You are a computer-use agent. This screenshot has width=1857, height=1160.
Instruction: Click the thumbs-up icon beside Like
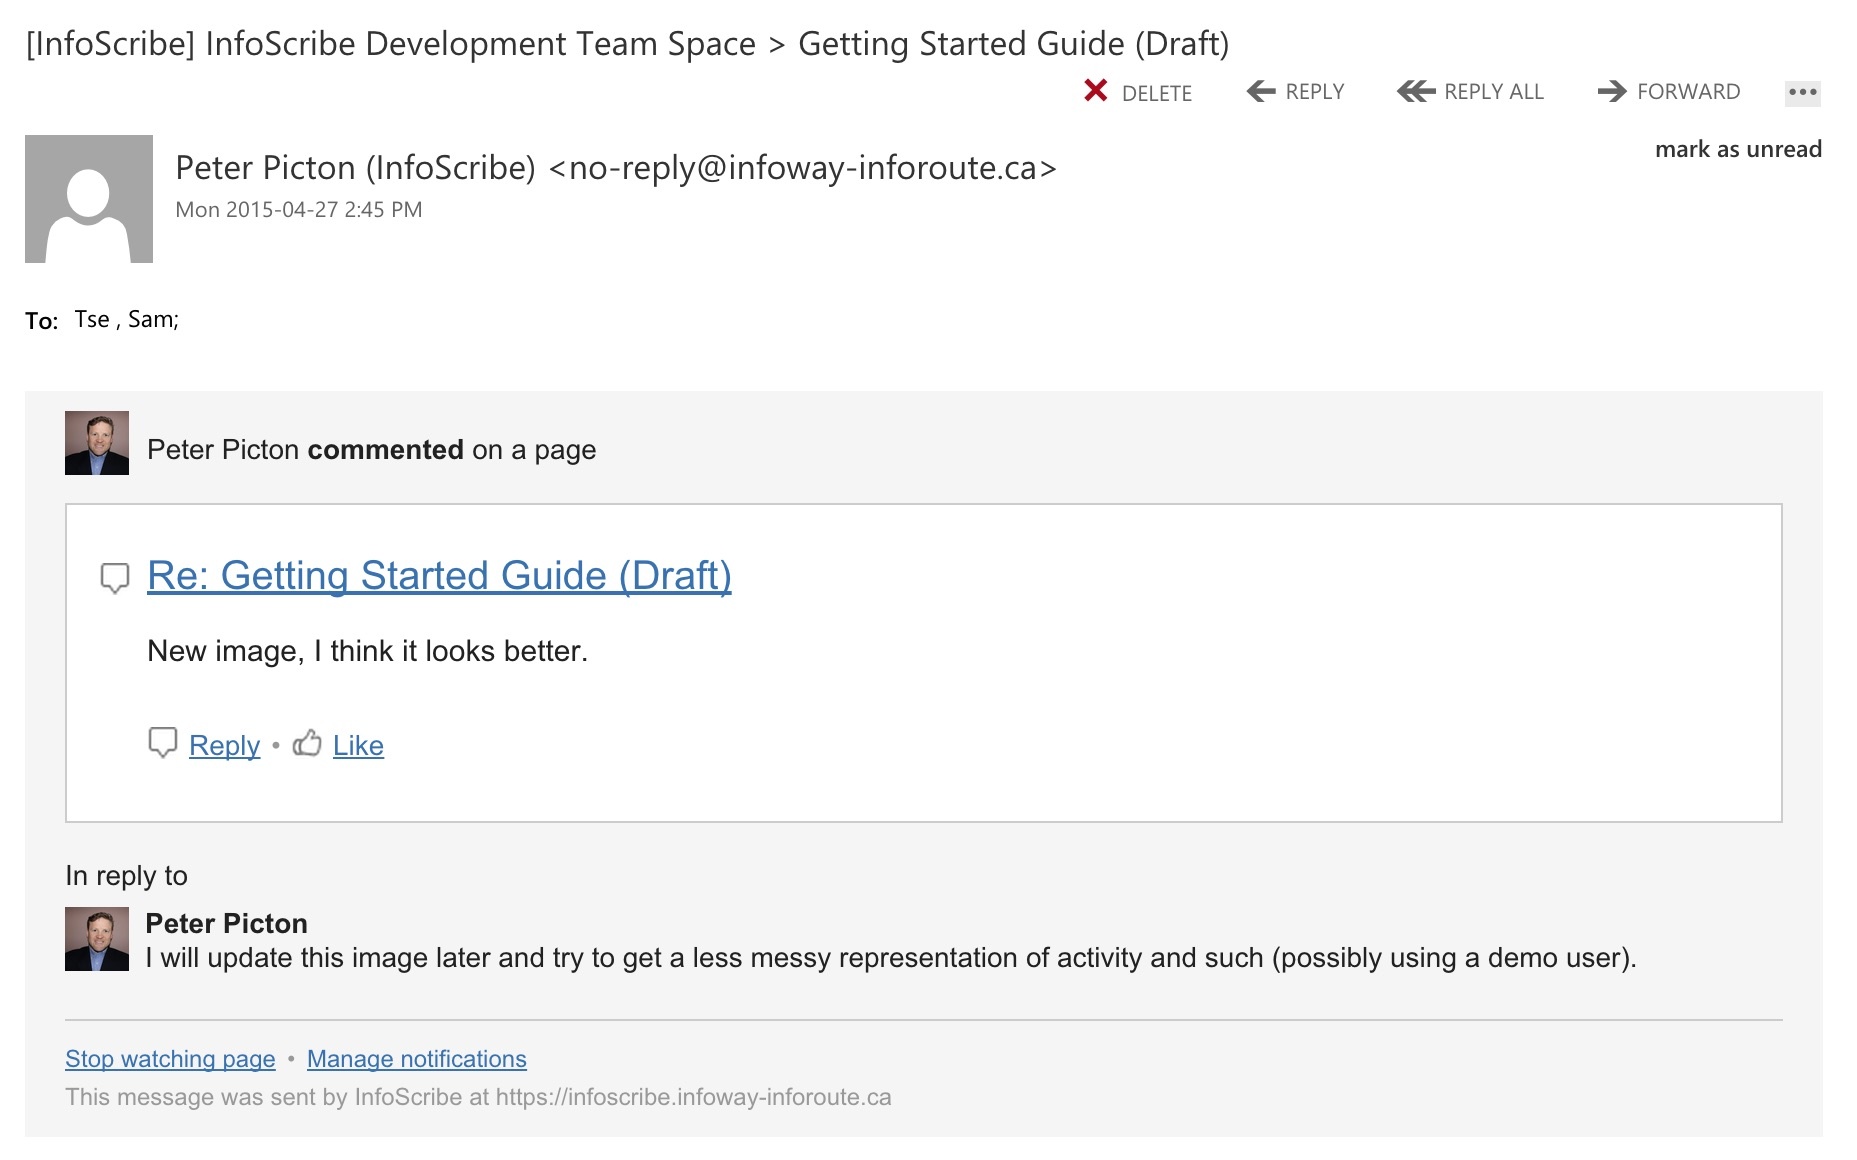click(x=307, y=743)
